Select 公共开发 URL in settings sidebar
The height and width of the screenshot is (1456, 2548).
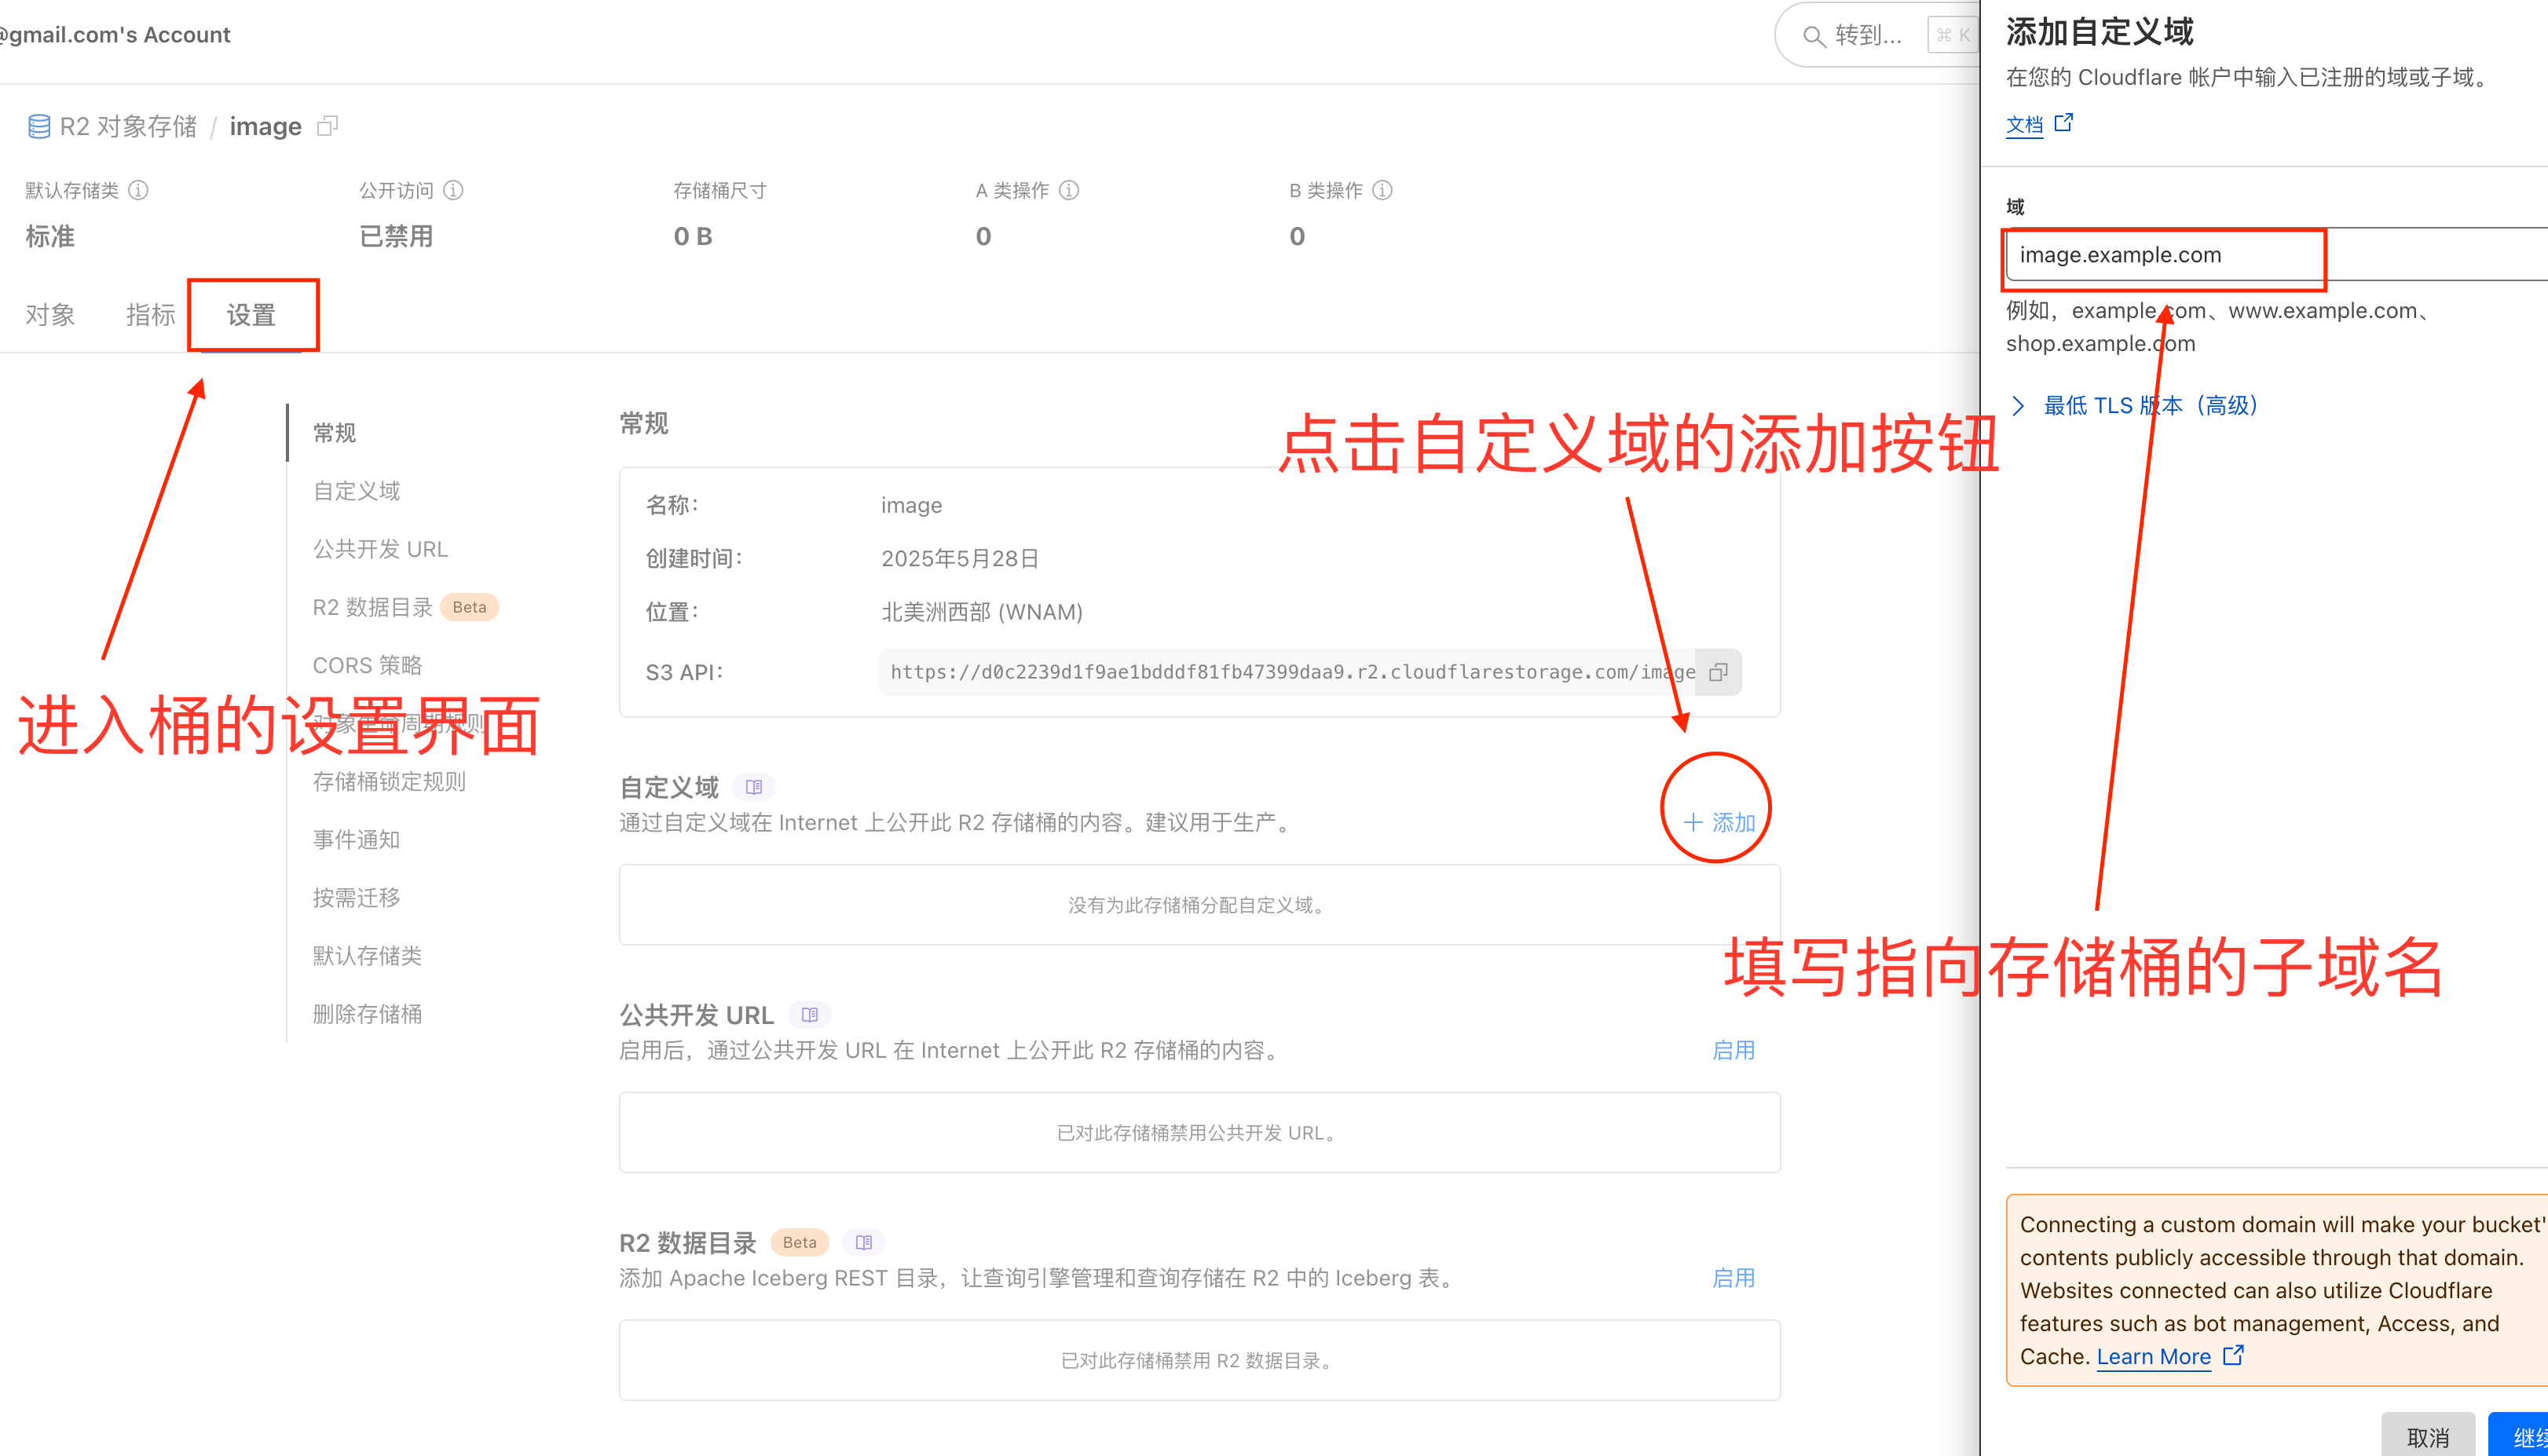[x=380, y=549]
